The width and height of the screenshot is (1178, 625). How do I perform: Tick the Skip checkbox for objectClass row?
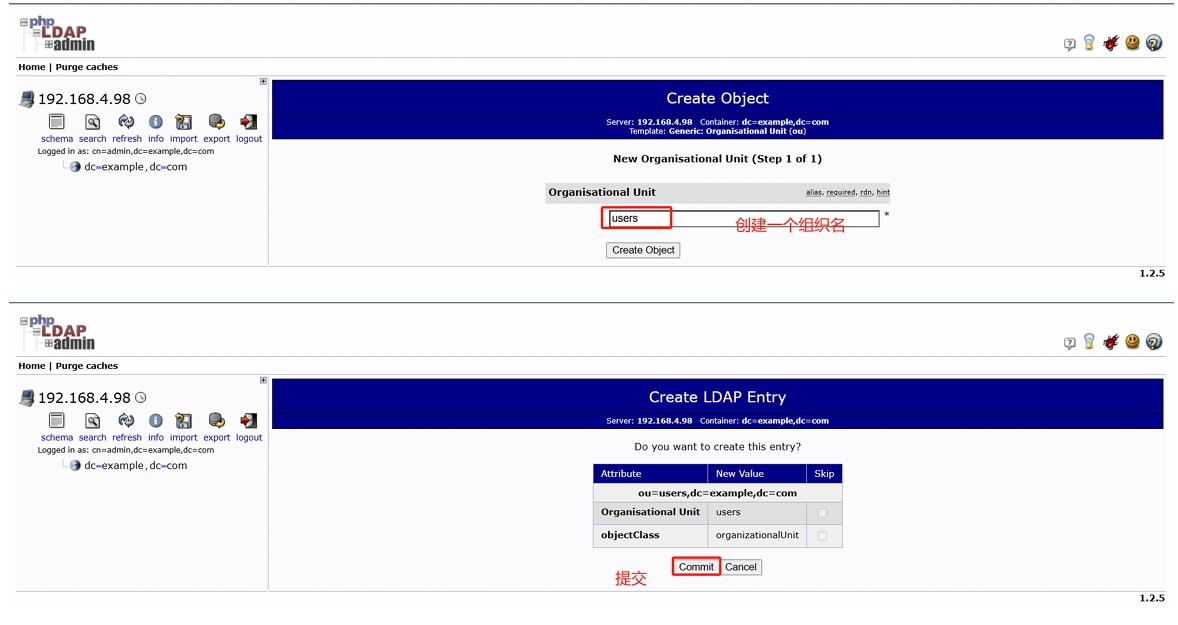coord(822,535)
